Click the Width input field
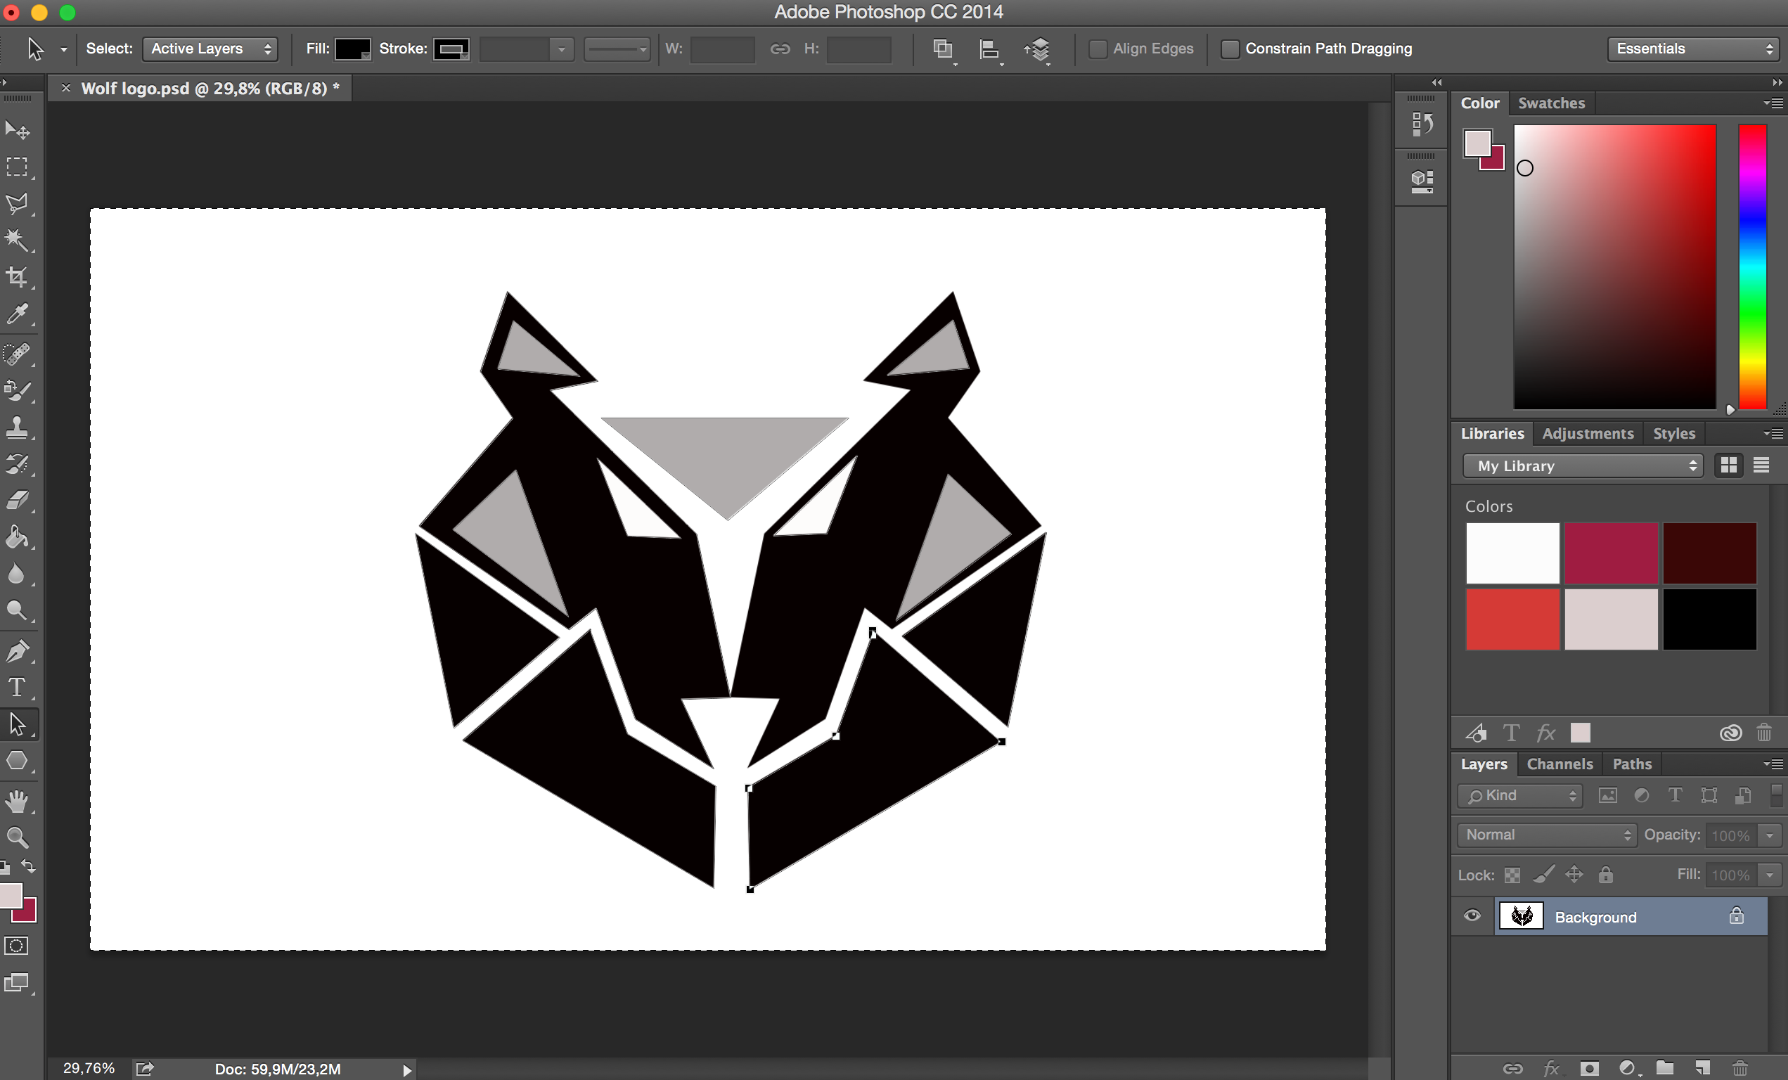This screenshot has height=1080, width=1788. pos(723,49)
